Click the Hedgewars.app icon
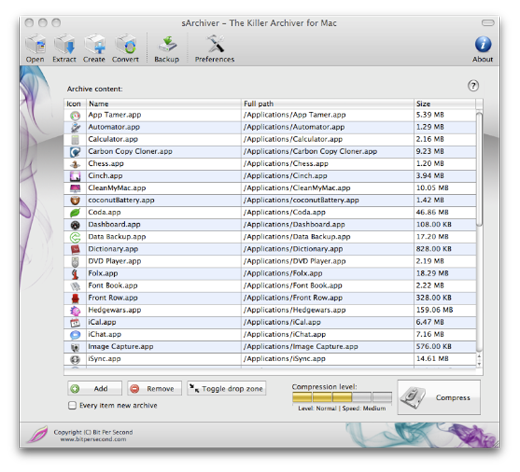Screen dimensions: 520x472 pos(75,311)
